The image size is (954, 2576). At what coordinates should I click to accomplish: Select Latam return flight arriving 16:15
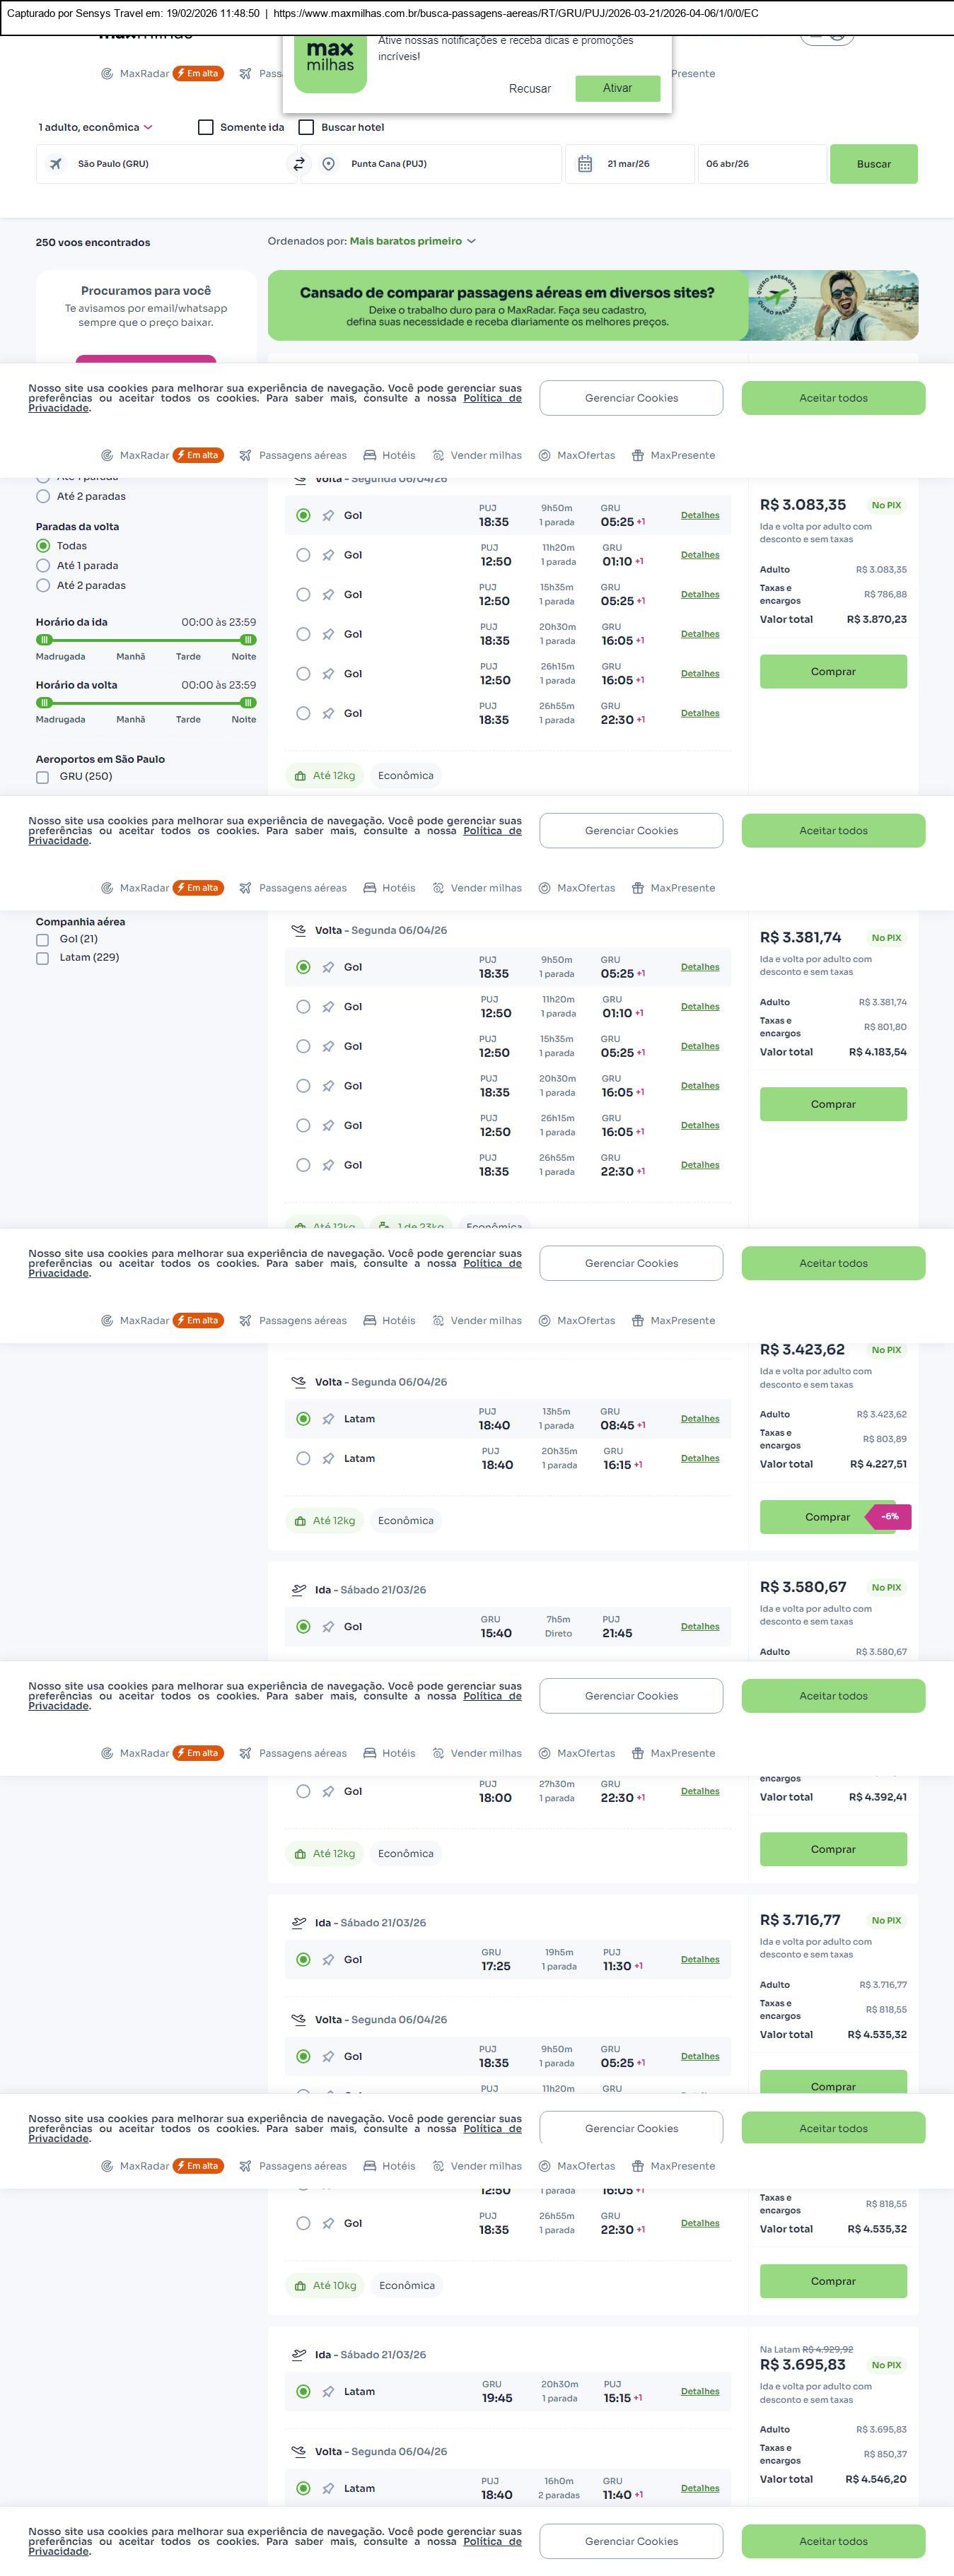(303, 1458)
